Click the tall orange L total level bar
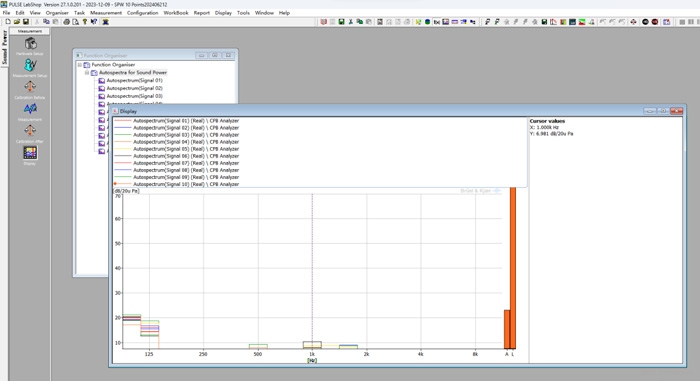This screenshot has width=700, height=381. click(x=513, y=268)
